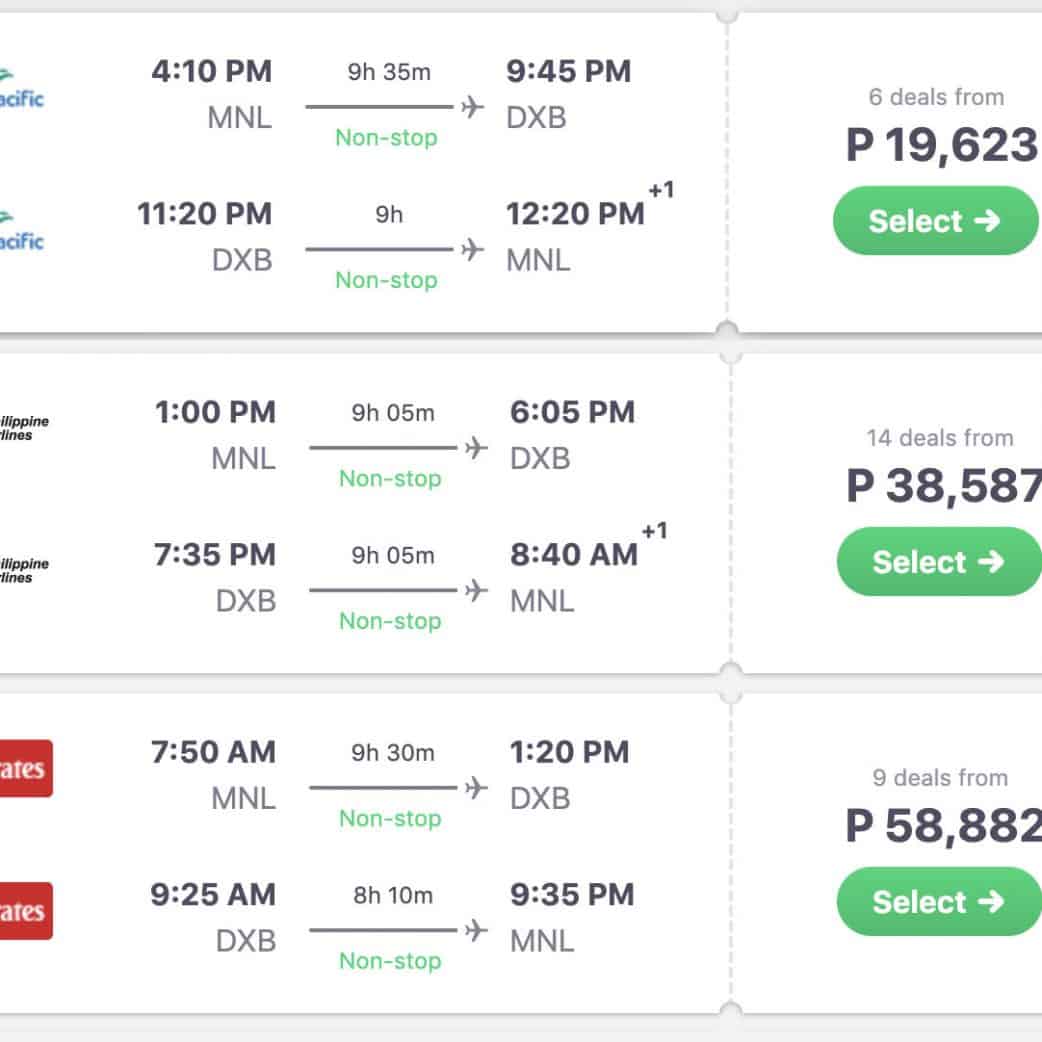Viewport: 1042px width, 1042px height.
Task: Click the Philippine Airlines logo on the 1:00 PM flight
Action: 24,429
